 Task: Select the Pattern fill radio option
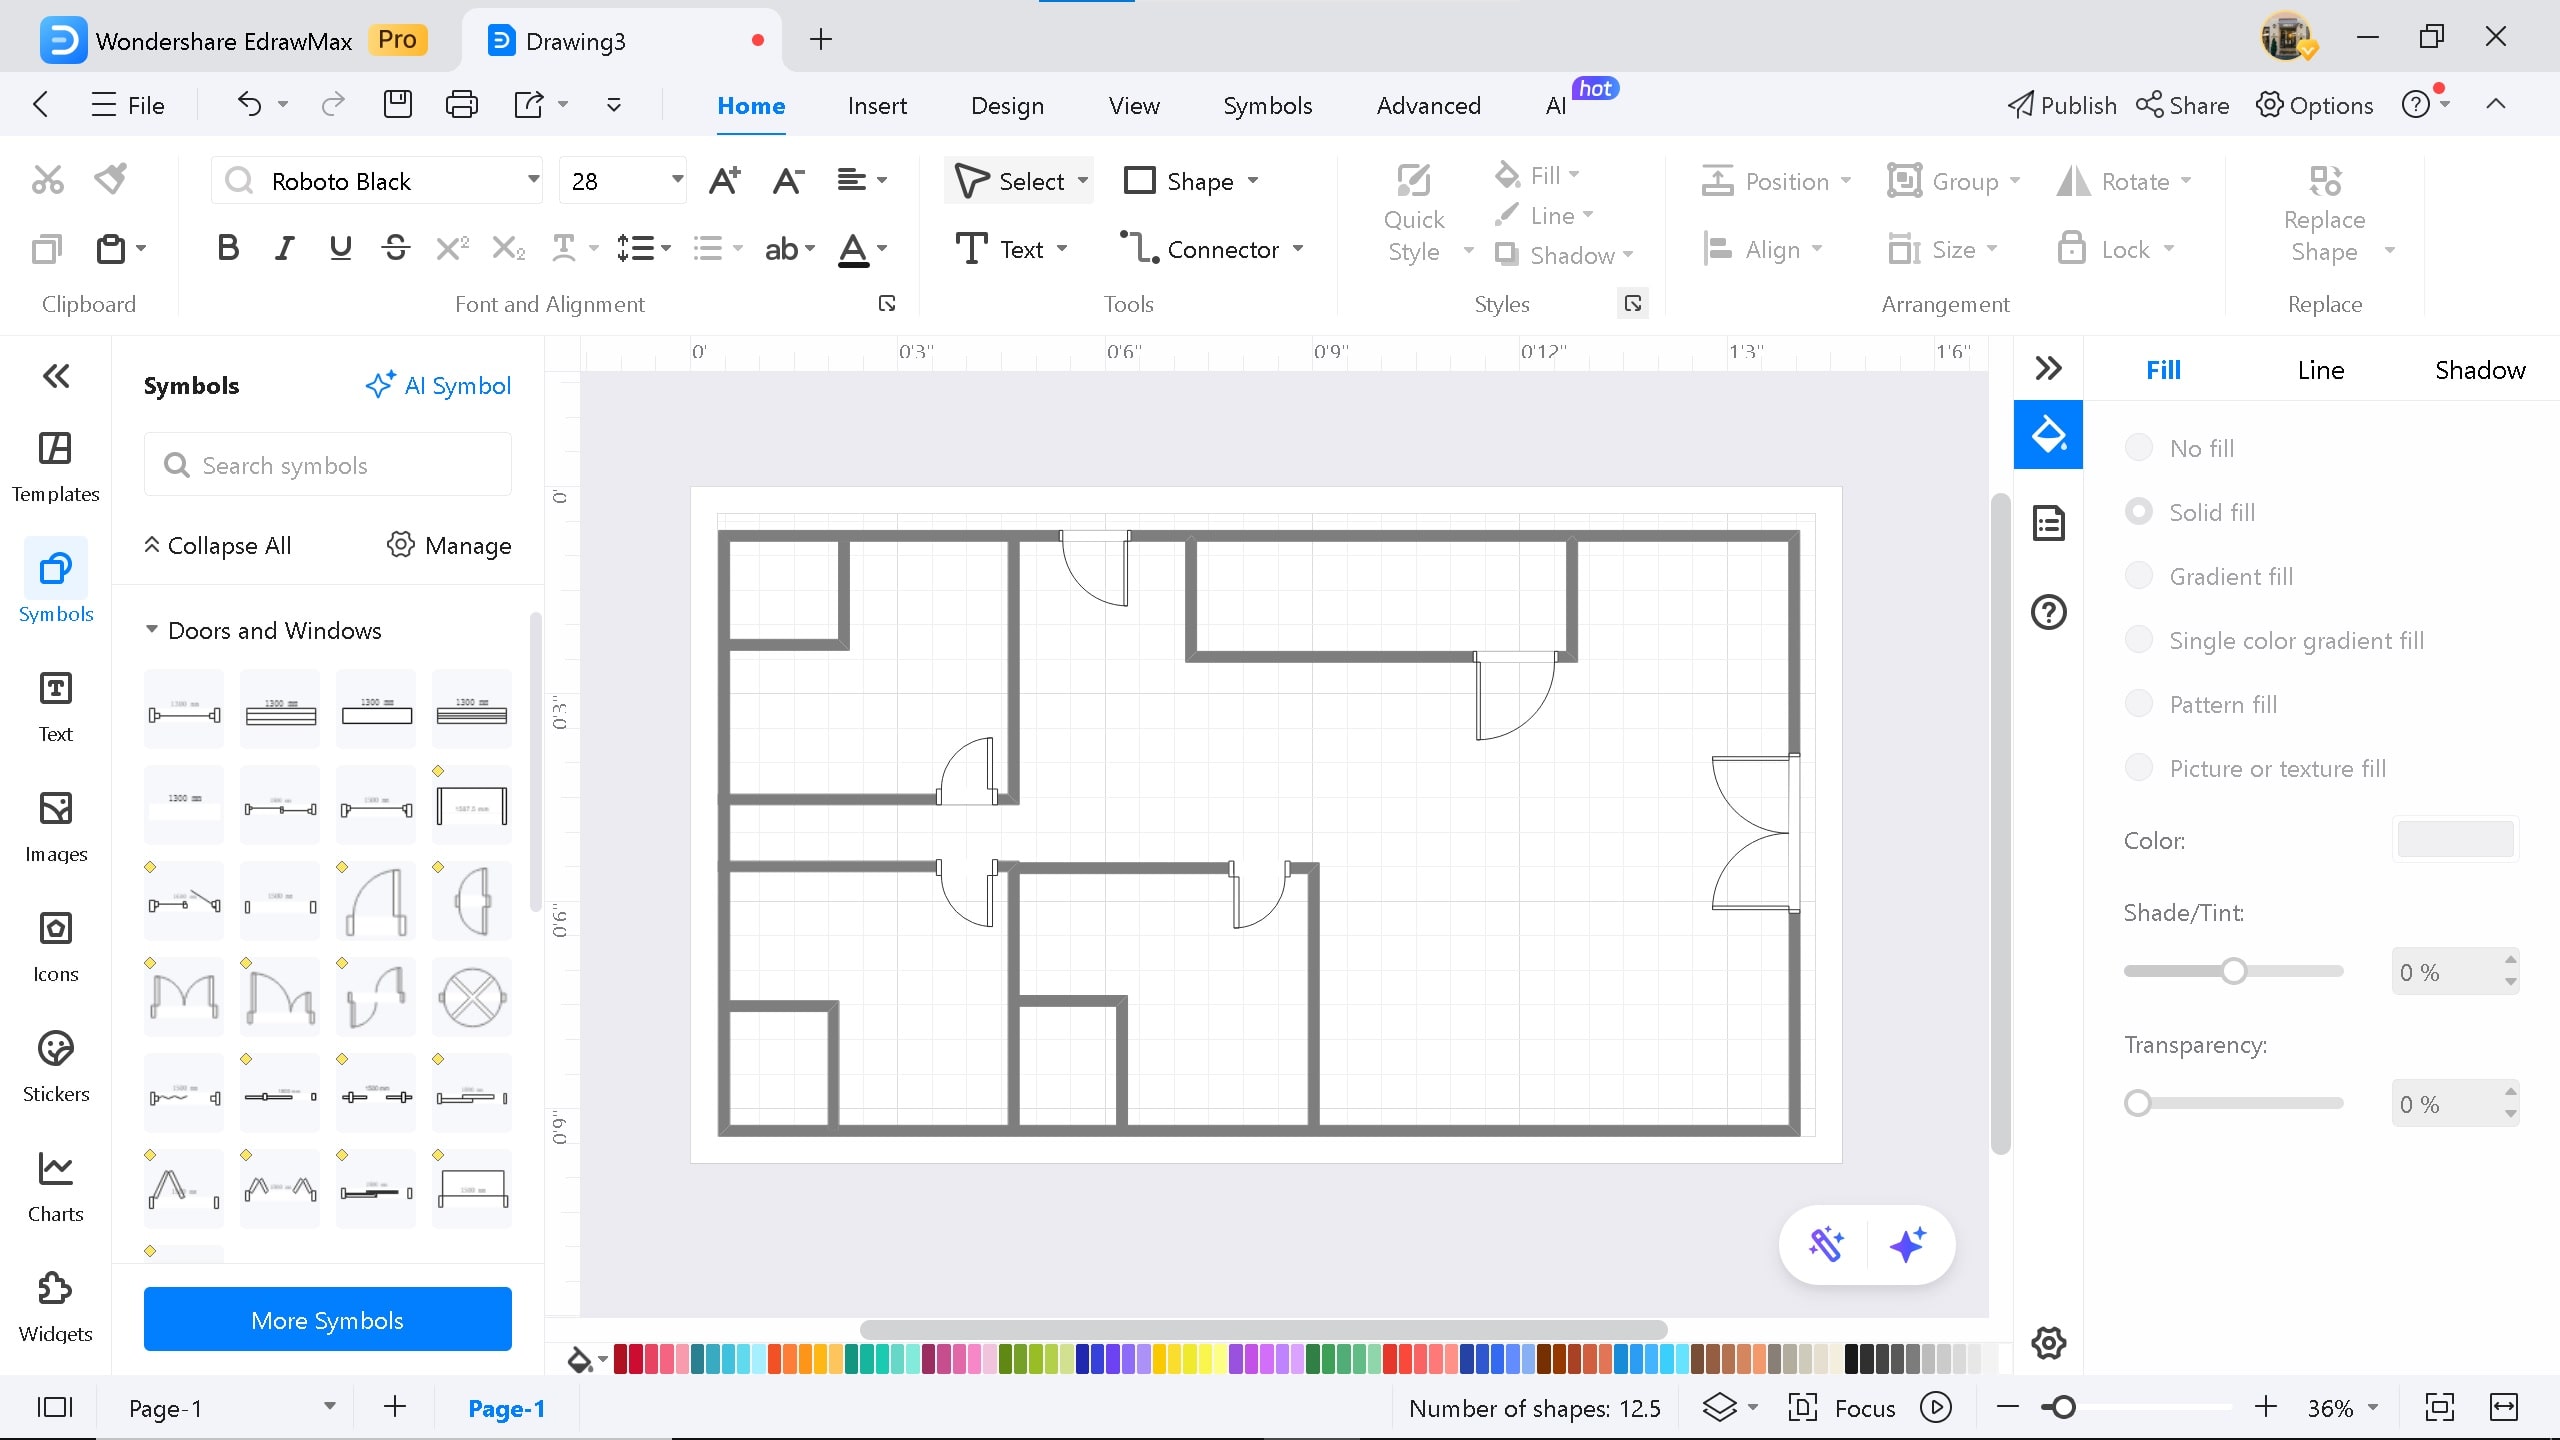coord(2138,703)
